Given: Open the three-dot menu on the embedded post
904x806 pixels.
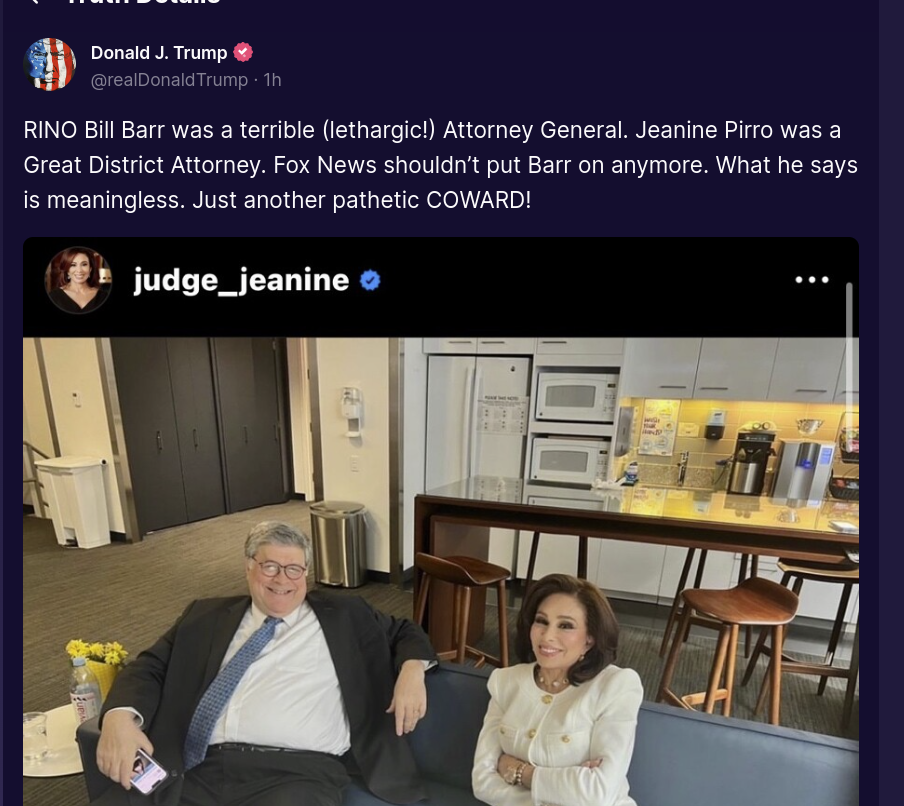Looking at the screenshot, I should 812,280.
